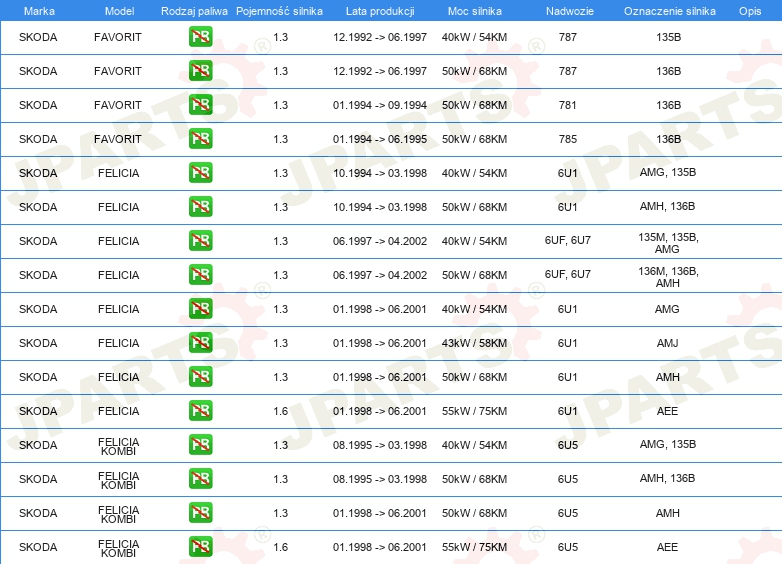
Task: Select 135B engine code in first Favorit row
Action: [x=668, y=37]
